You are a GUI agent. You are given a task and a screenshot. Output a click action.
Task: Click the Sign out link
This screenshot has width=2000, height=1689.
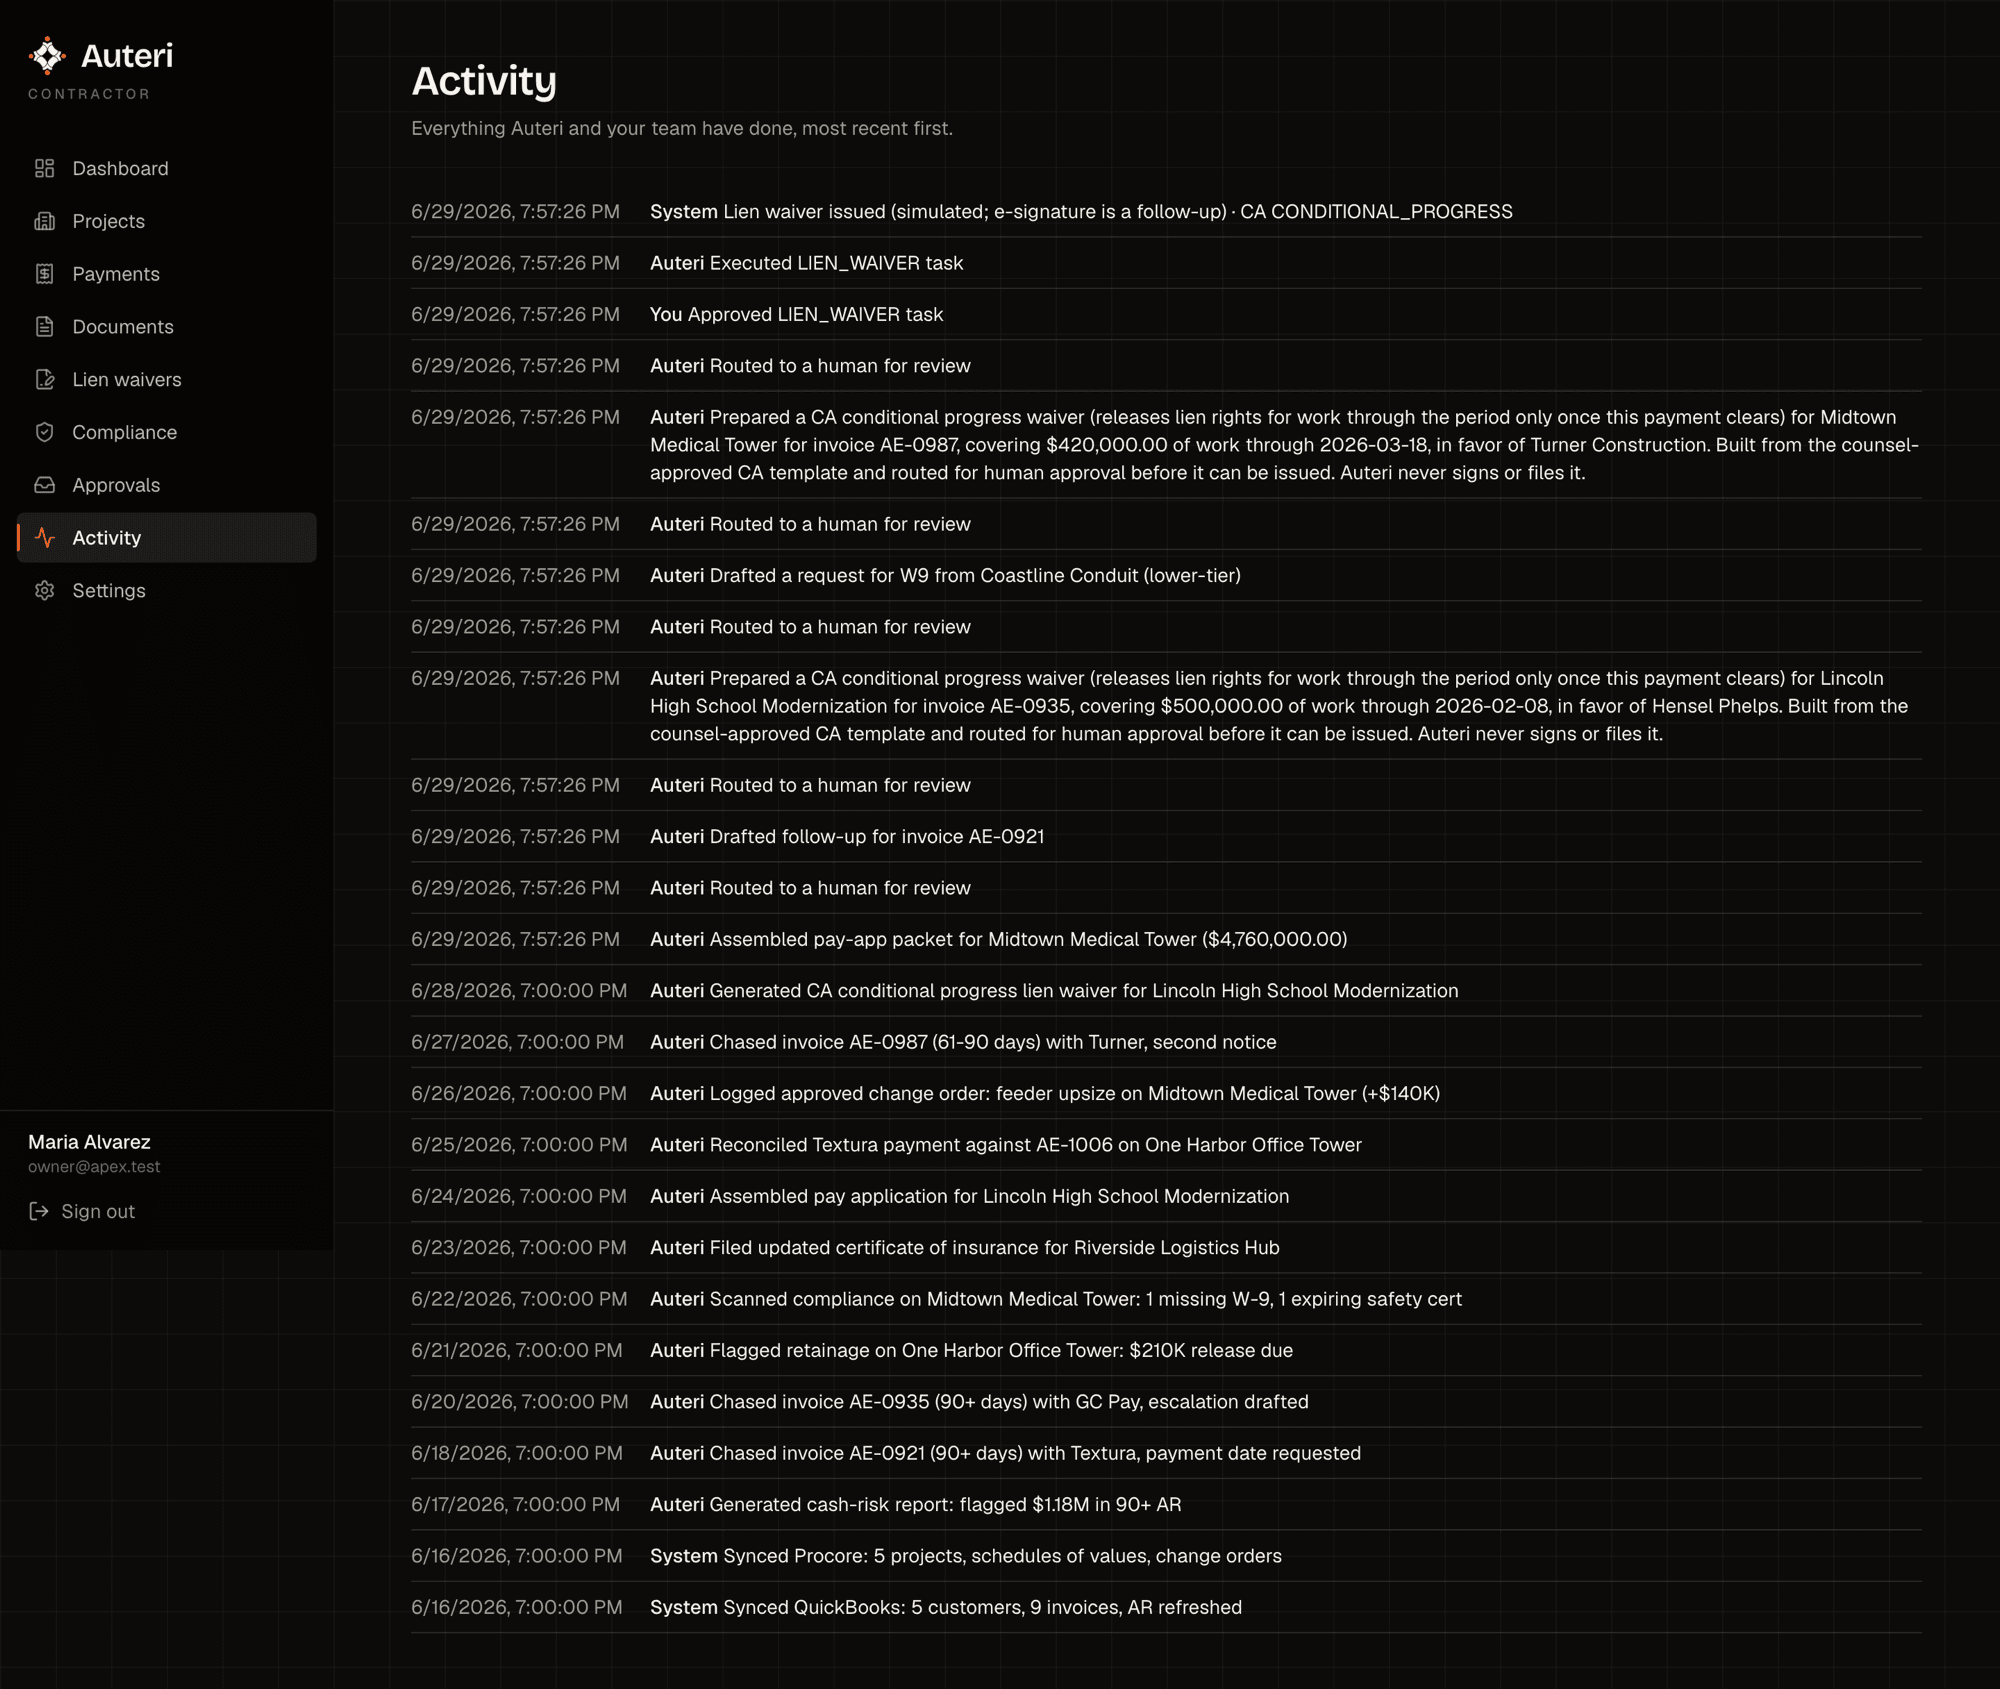point(82,1211)
